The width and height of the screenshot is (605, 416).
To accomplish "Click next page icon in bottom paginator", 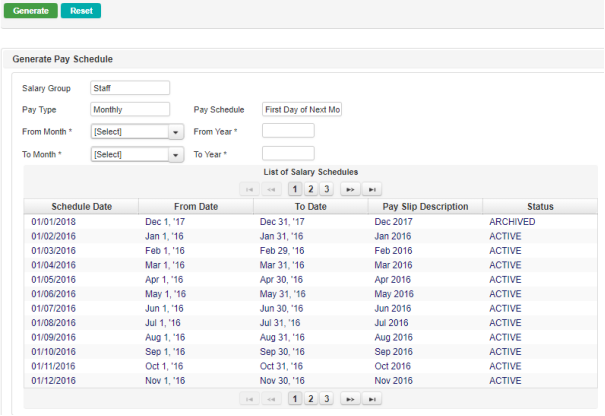I will tap(349, 399).
